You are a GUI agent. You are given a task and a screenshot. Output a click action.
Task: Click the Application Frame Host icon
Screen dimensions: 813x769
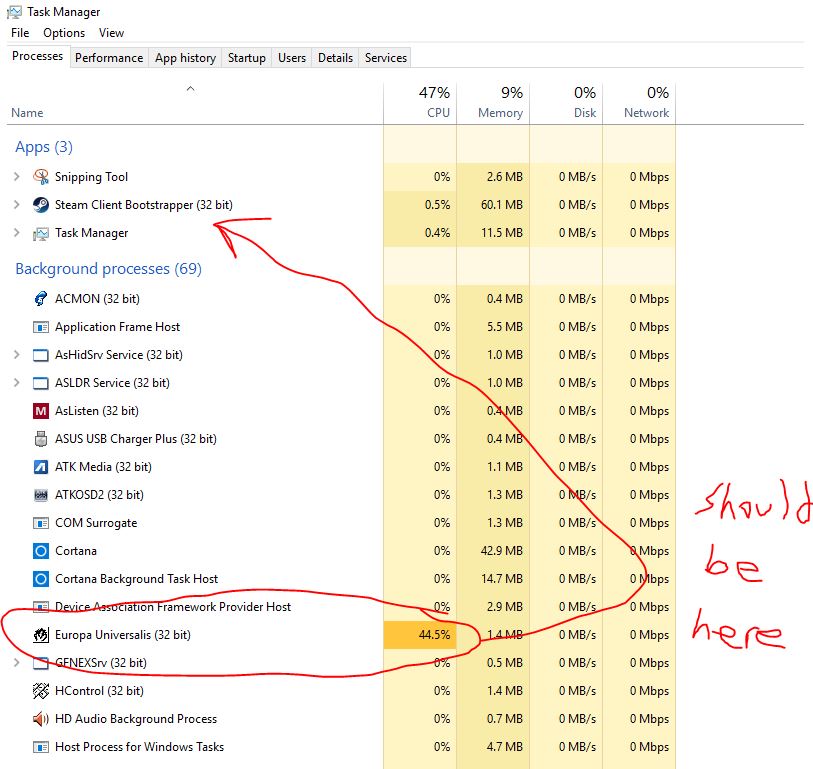41,327
